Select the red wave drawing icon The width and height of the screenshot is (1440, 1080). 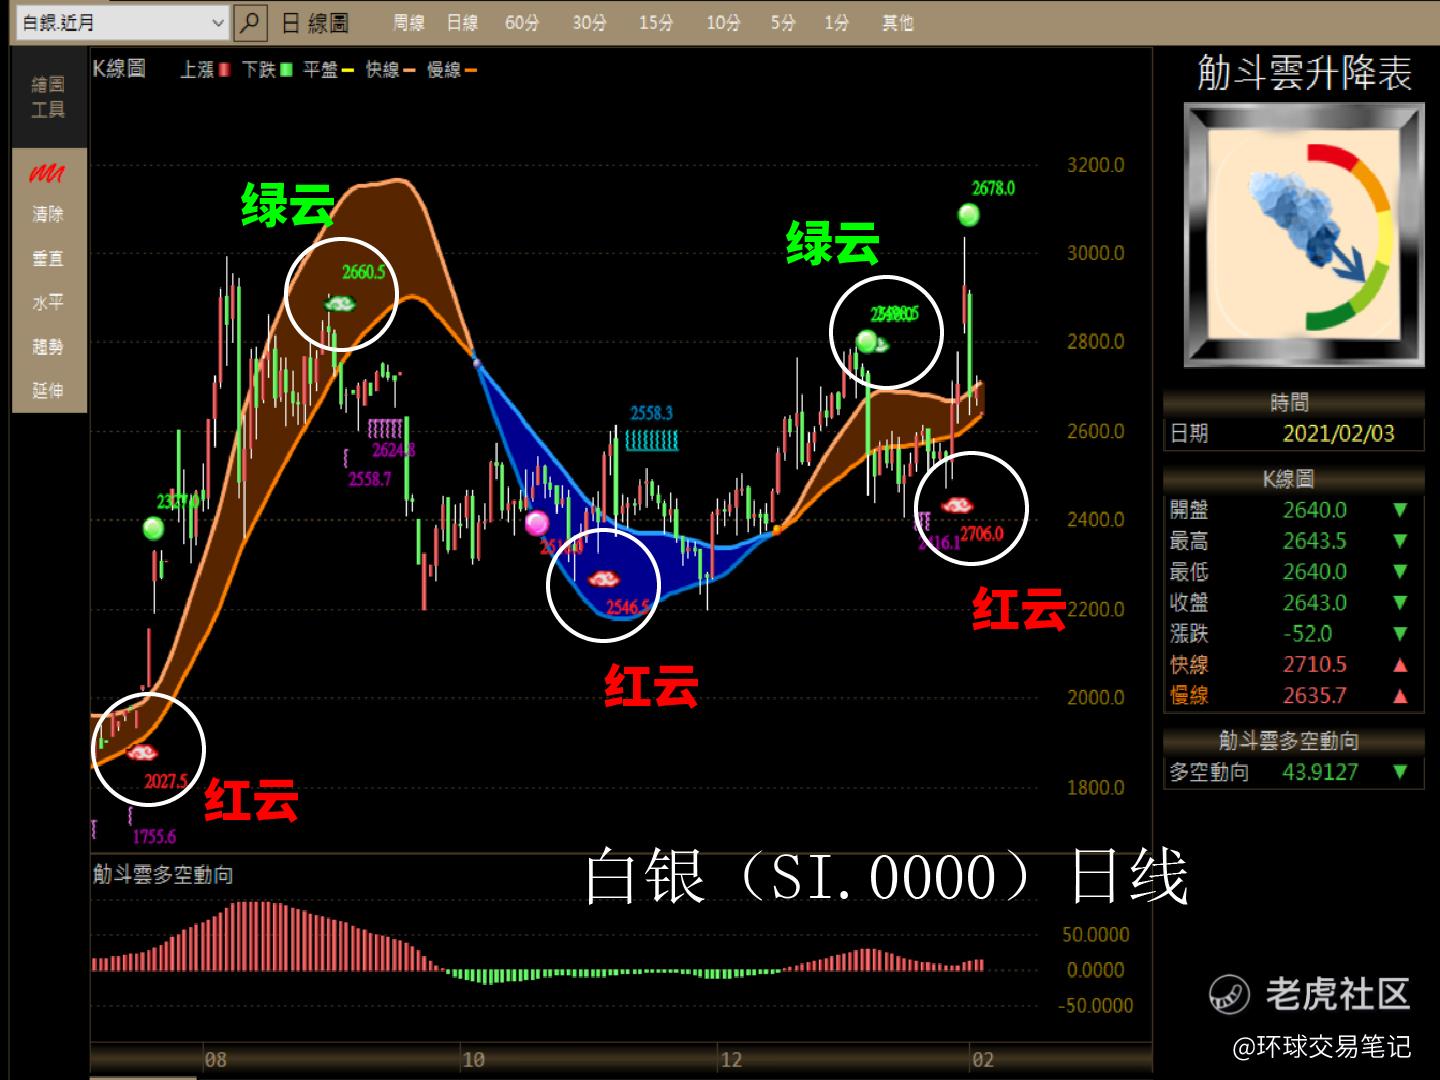pos(47,173)
